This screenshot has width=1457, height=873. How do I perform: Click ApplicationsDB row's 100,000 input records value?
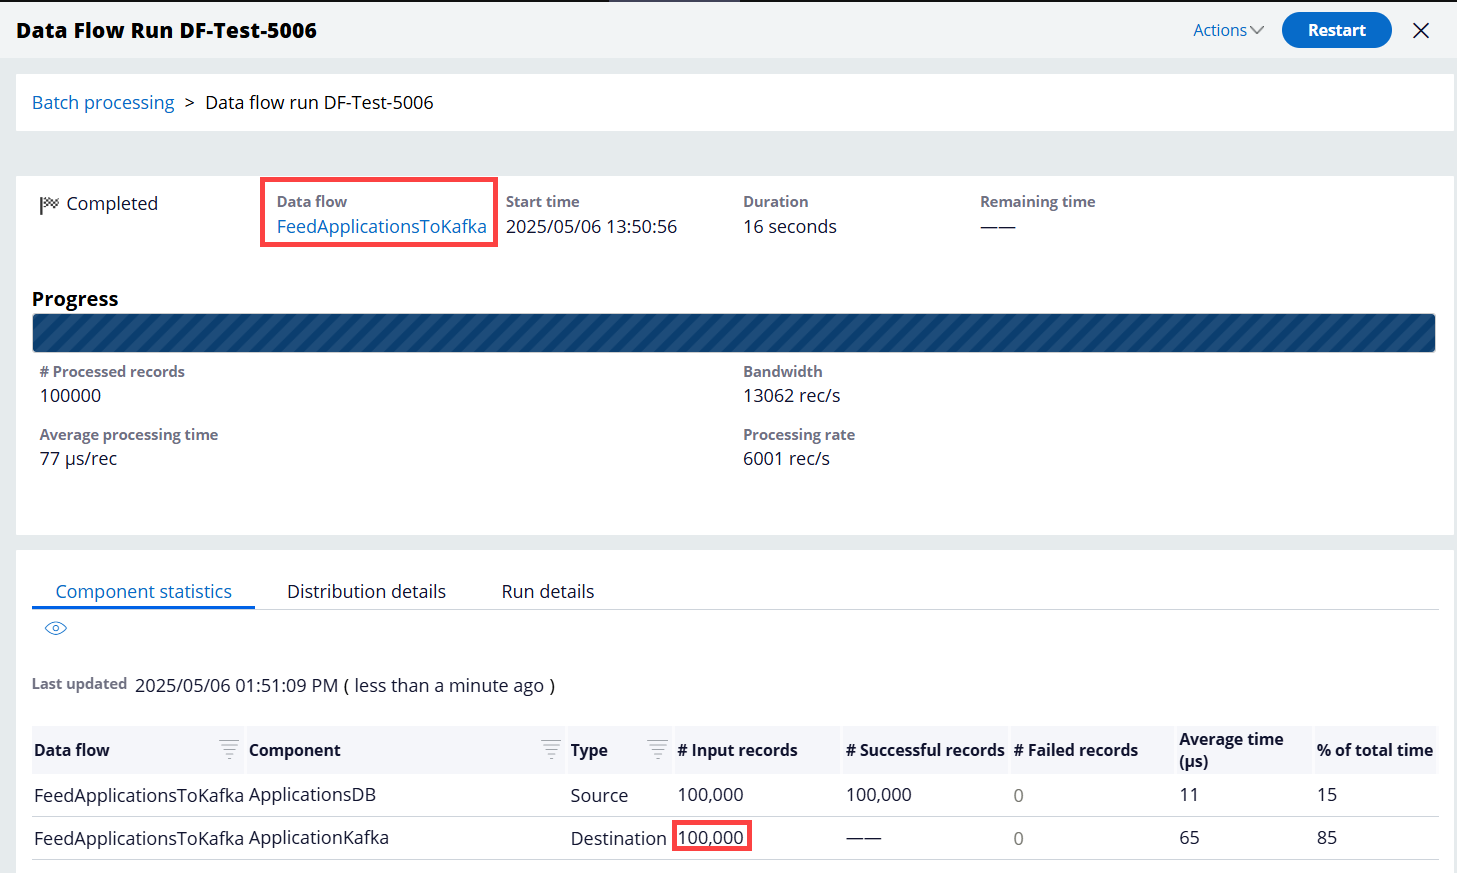(x=711, y=795)
